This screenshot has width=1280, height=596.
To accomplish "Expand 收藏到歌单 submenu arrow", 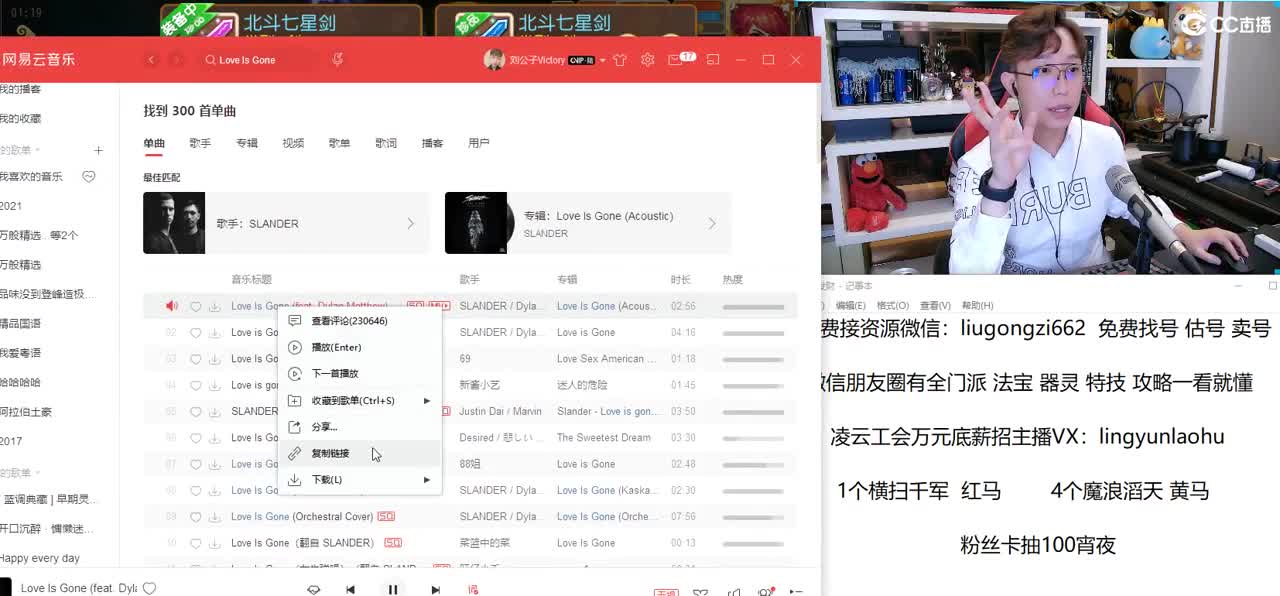I will 427,401.
